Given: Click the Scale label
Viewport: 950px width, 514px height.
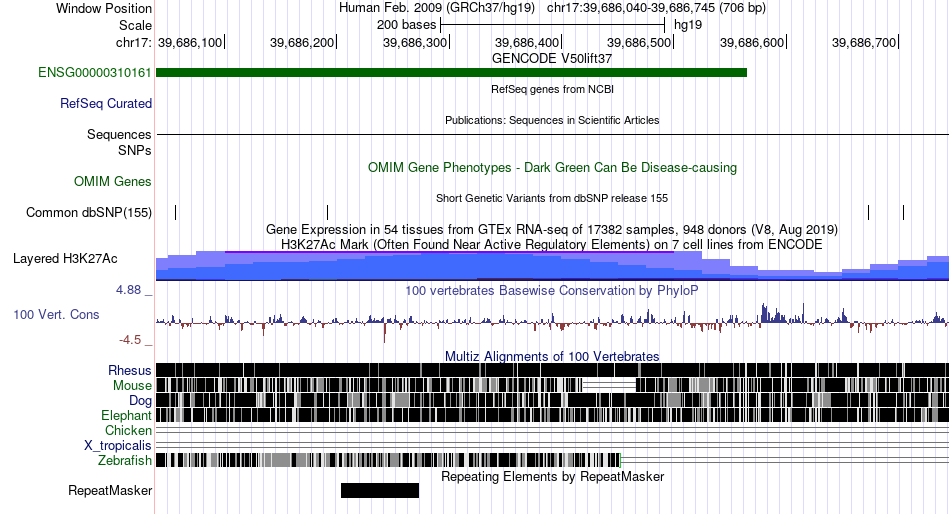Looking at the screenshot, I should tap(135, 25).
